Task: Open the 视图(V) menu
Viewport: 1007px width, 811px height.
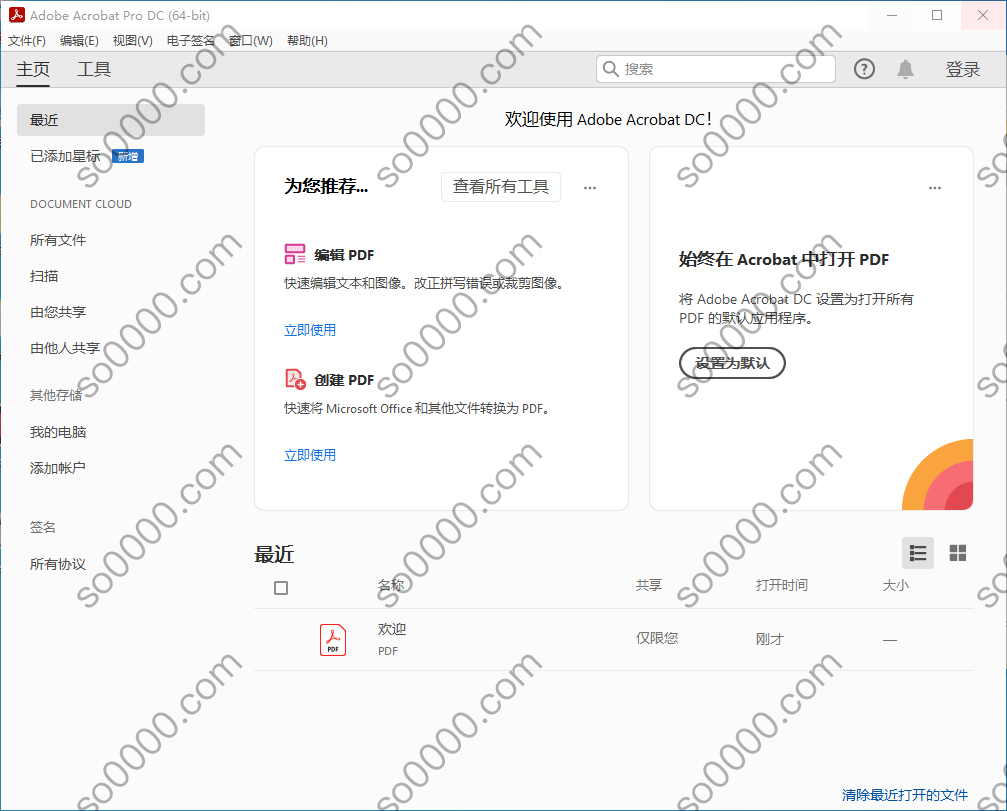Action: 132,41
